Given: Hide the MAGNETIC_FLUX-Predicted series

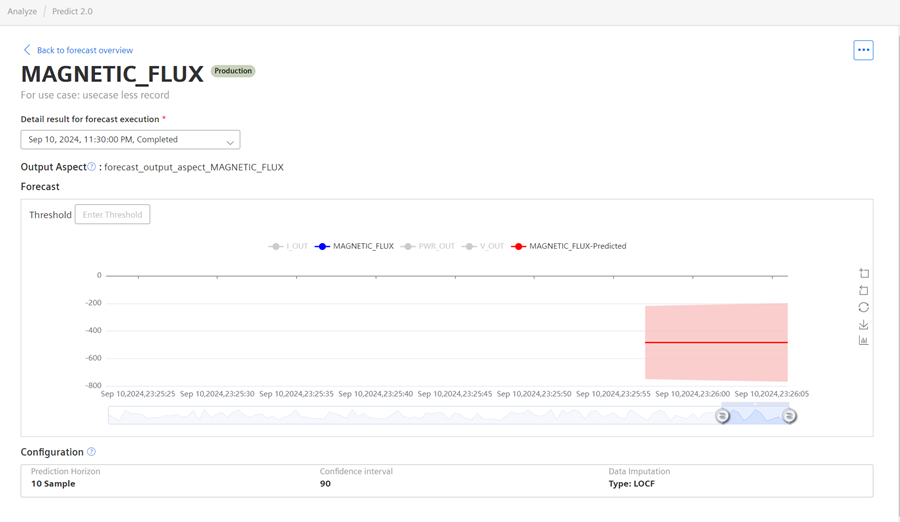Looking at the screenshot, I should coord(568,246).
